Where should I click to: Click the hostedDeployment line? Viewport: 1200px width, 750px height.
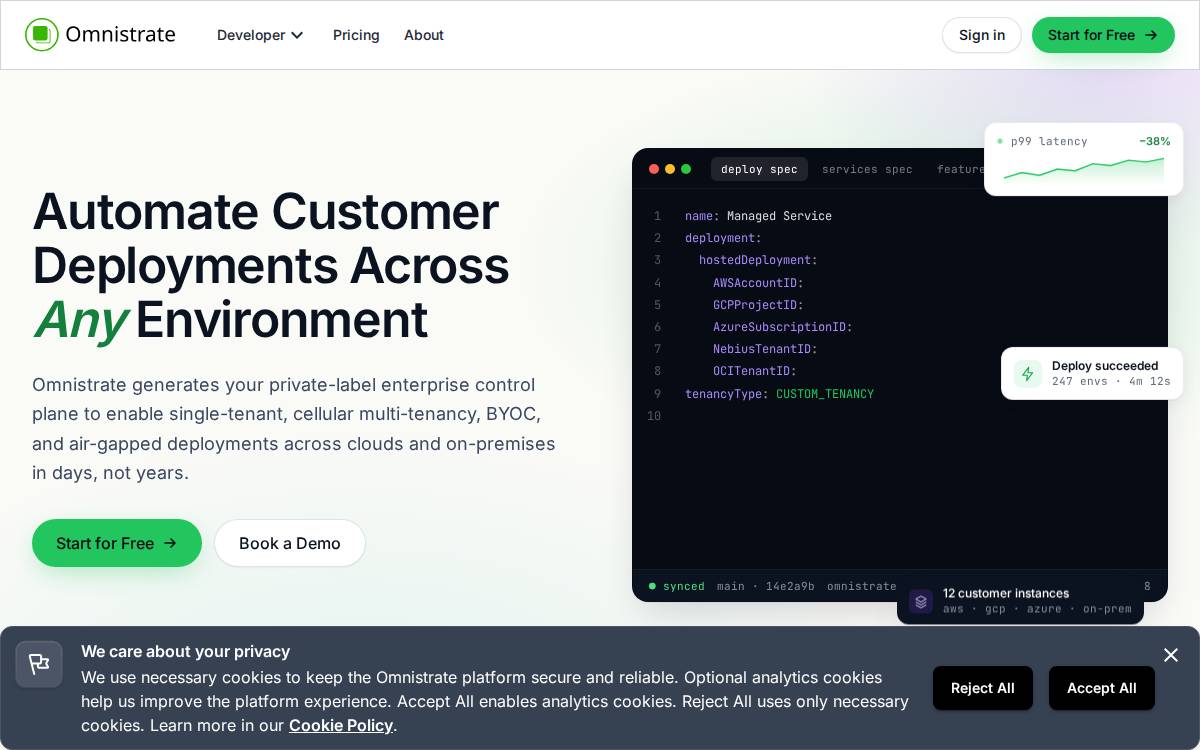[x=758, y=260]
